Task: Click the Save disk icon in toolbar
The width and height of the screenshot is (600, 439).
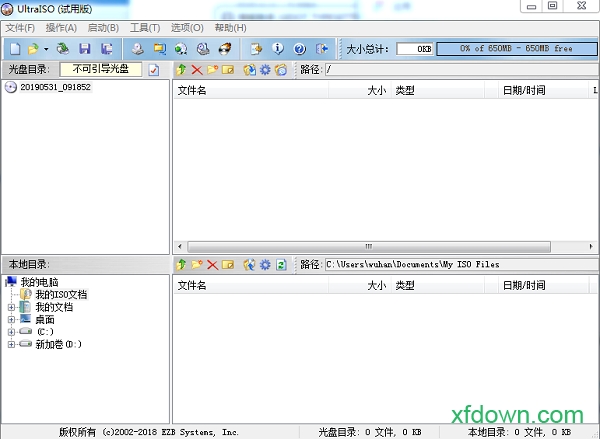Action: click(84, 48)
